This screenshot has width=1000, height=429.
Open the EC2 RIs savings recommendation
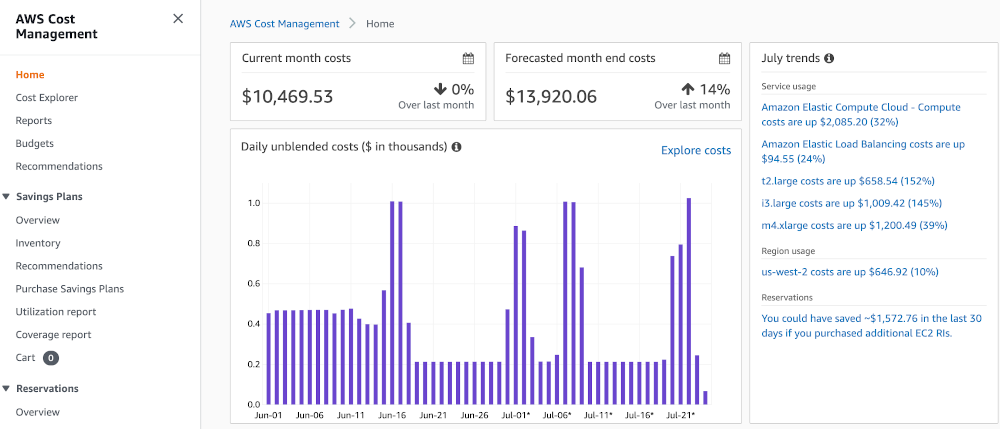(857, 326)
